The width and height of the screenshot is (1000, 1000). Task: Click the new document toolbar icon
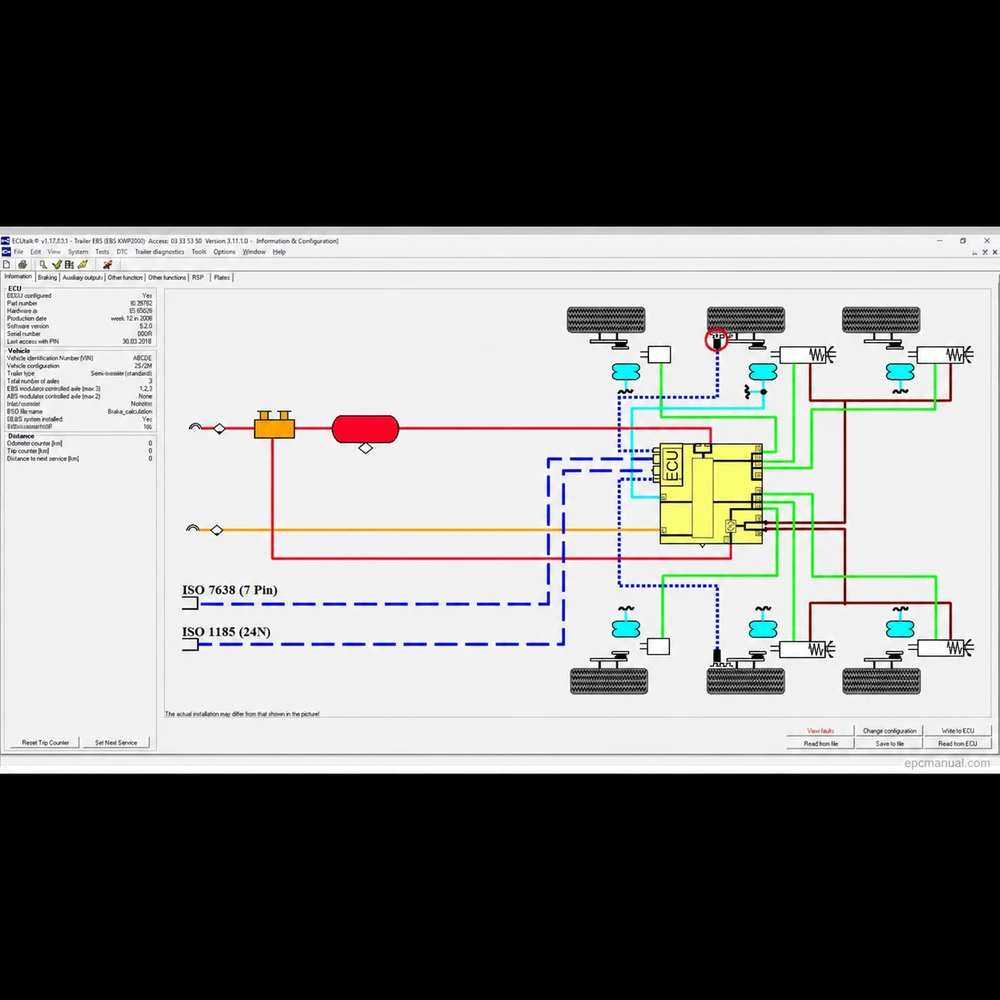coord(7,265)
